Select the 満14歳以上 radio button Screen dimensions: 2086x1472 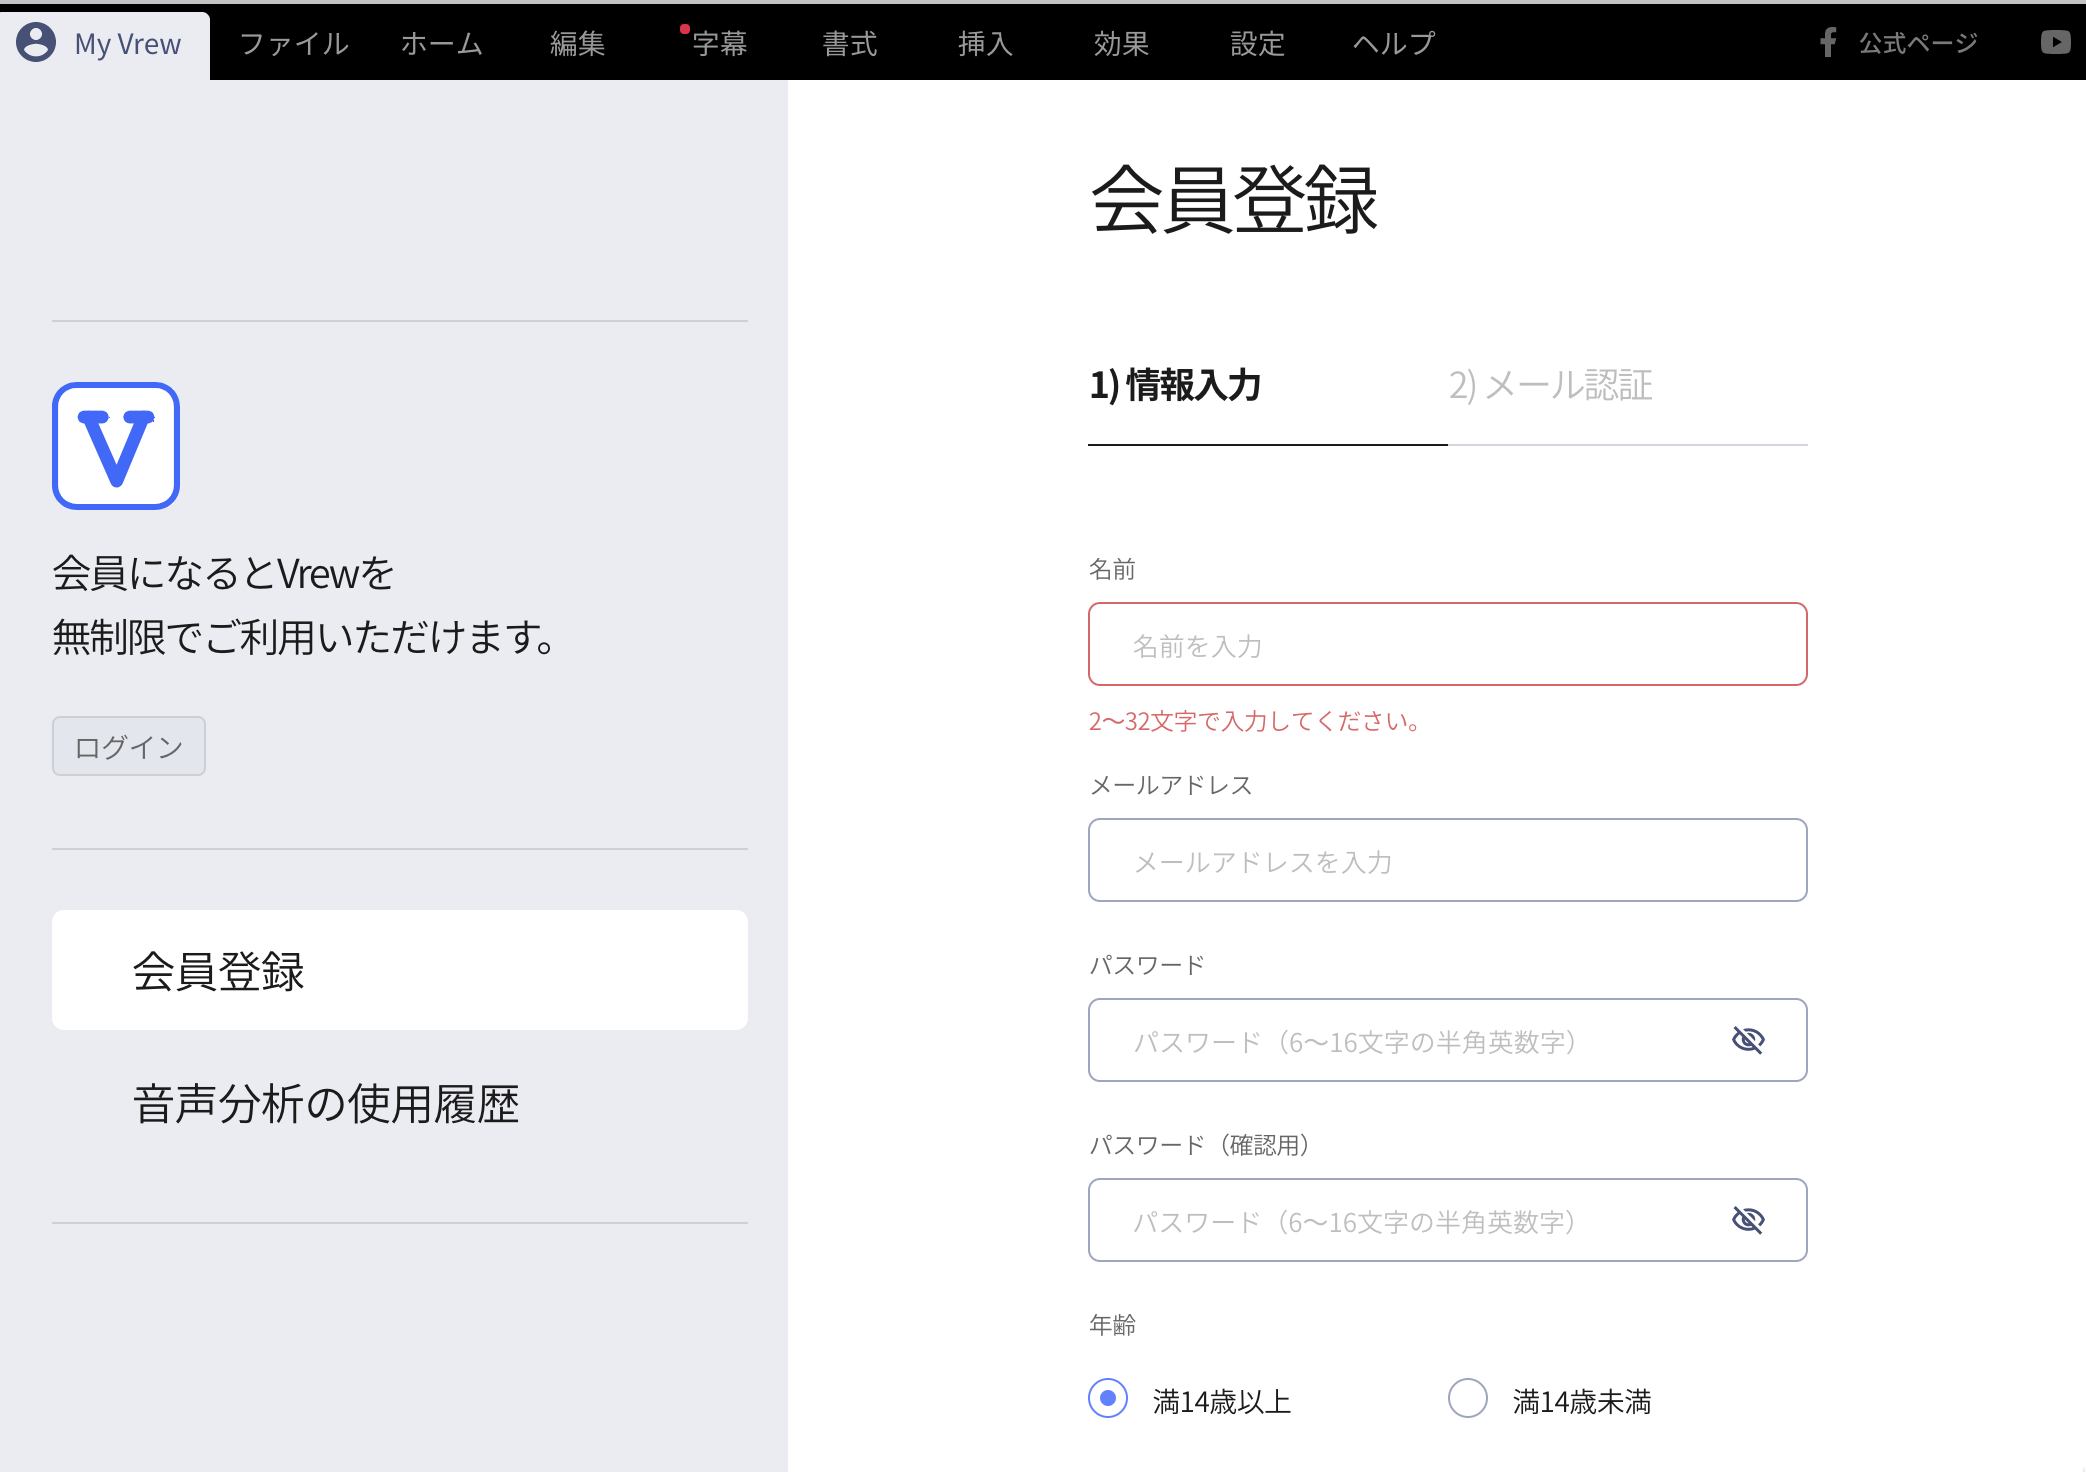pos(1108,1398)
